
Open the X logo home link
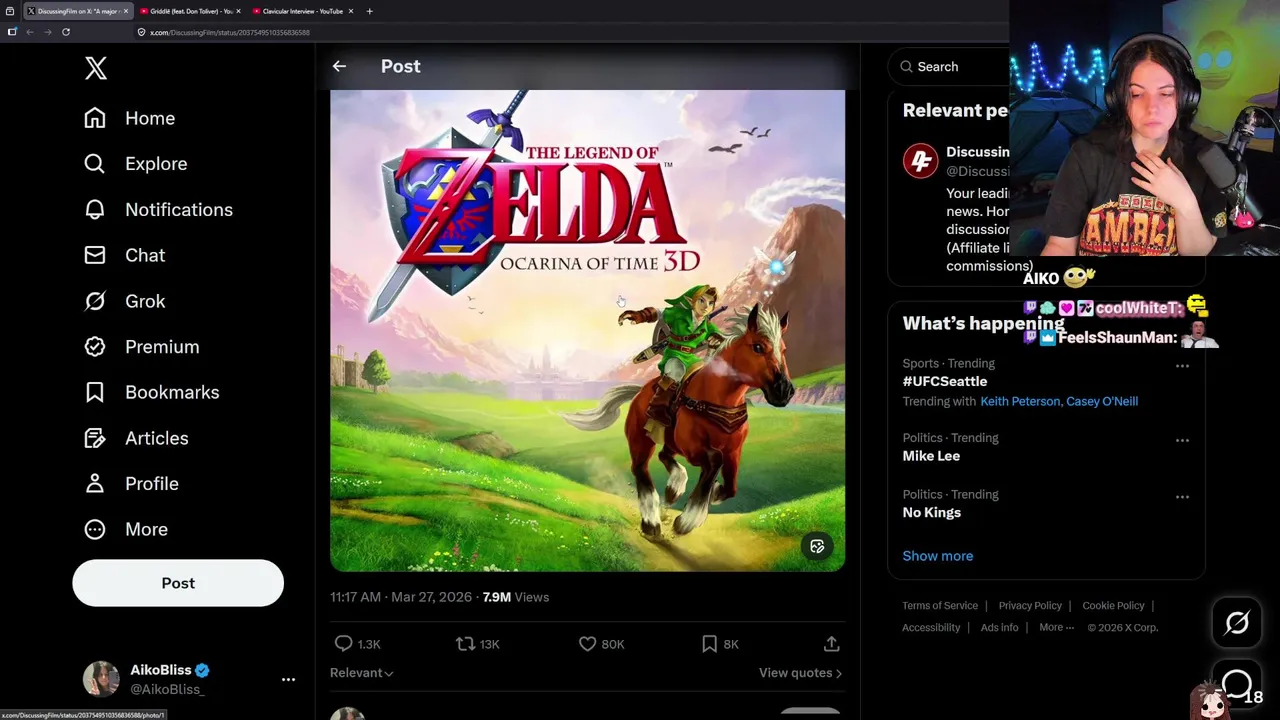click(96, 68)
